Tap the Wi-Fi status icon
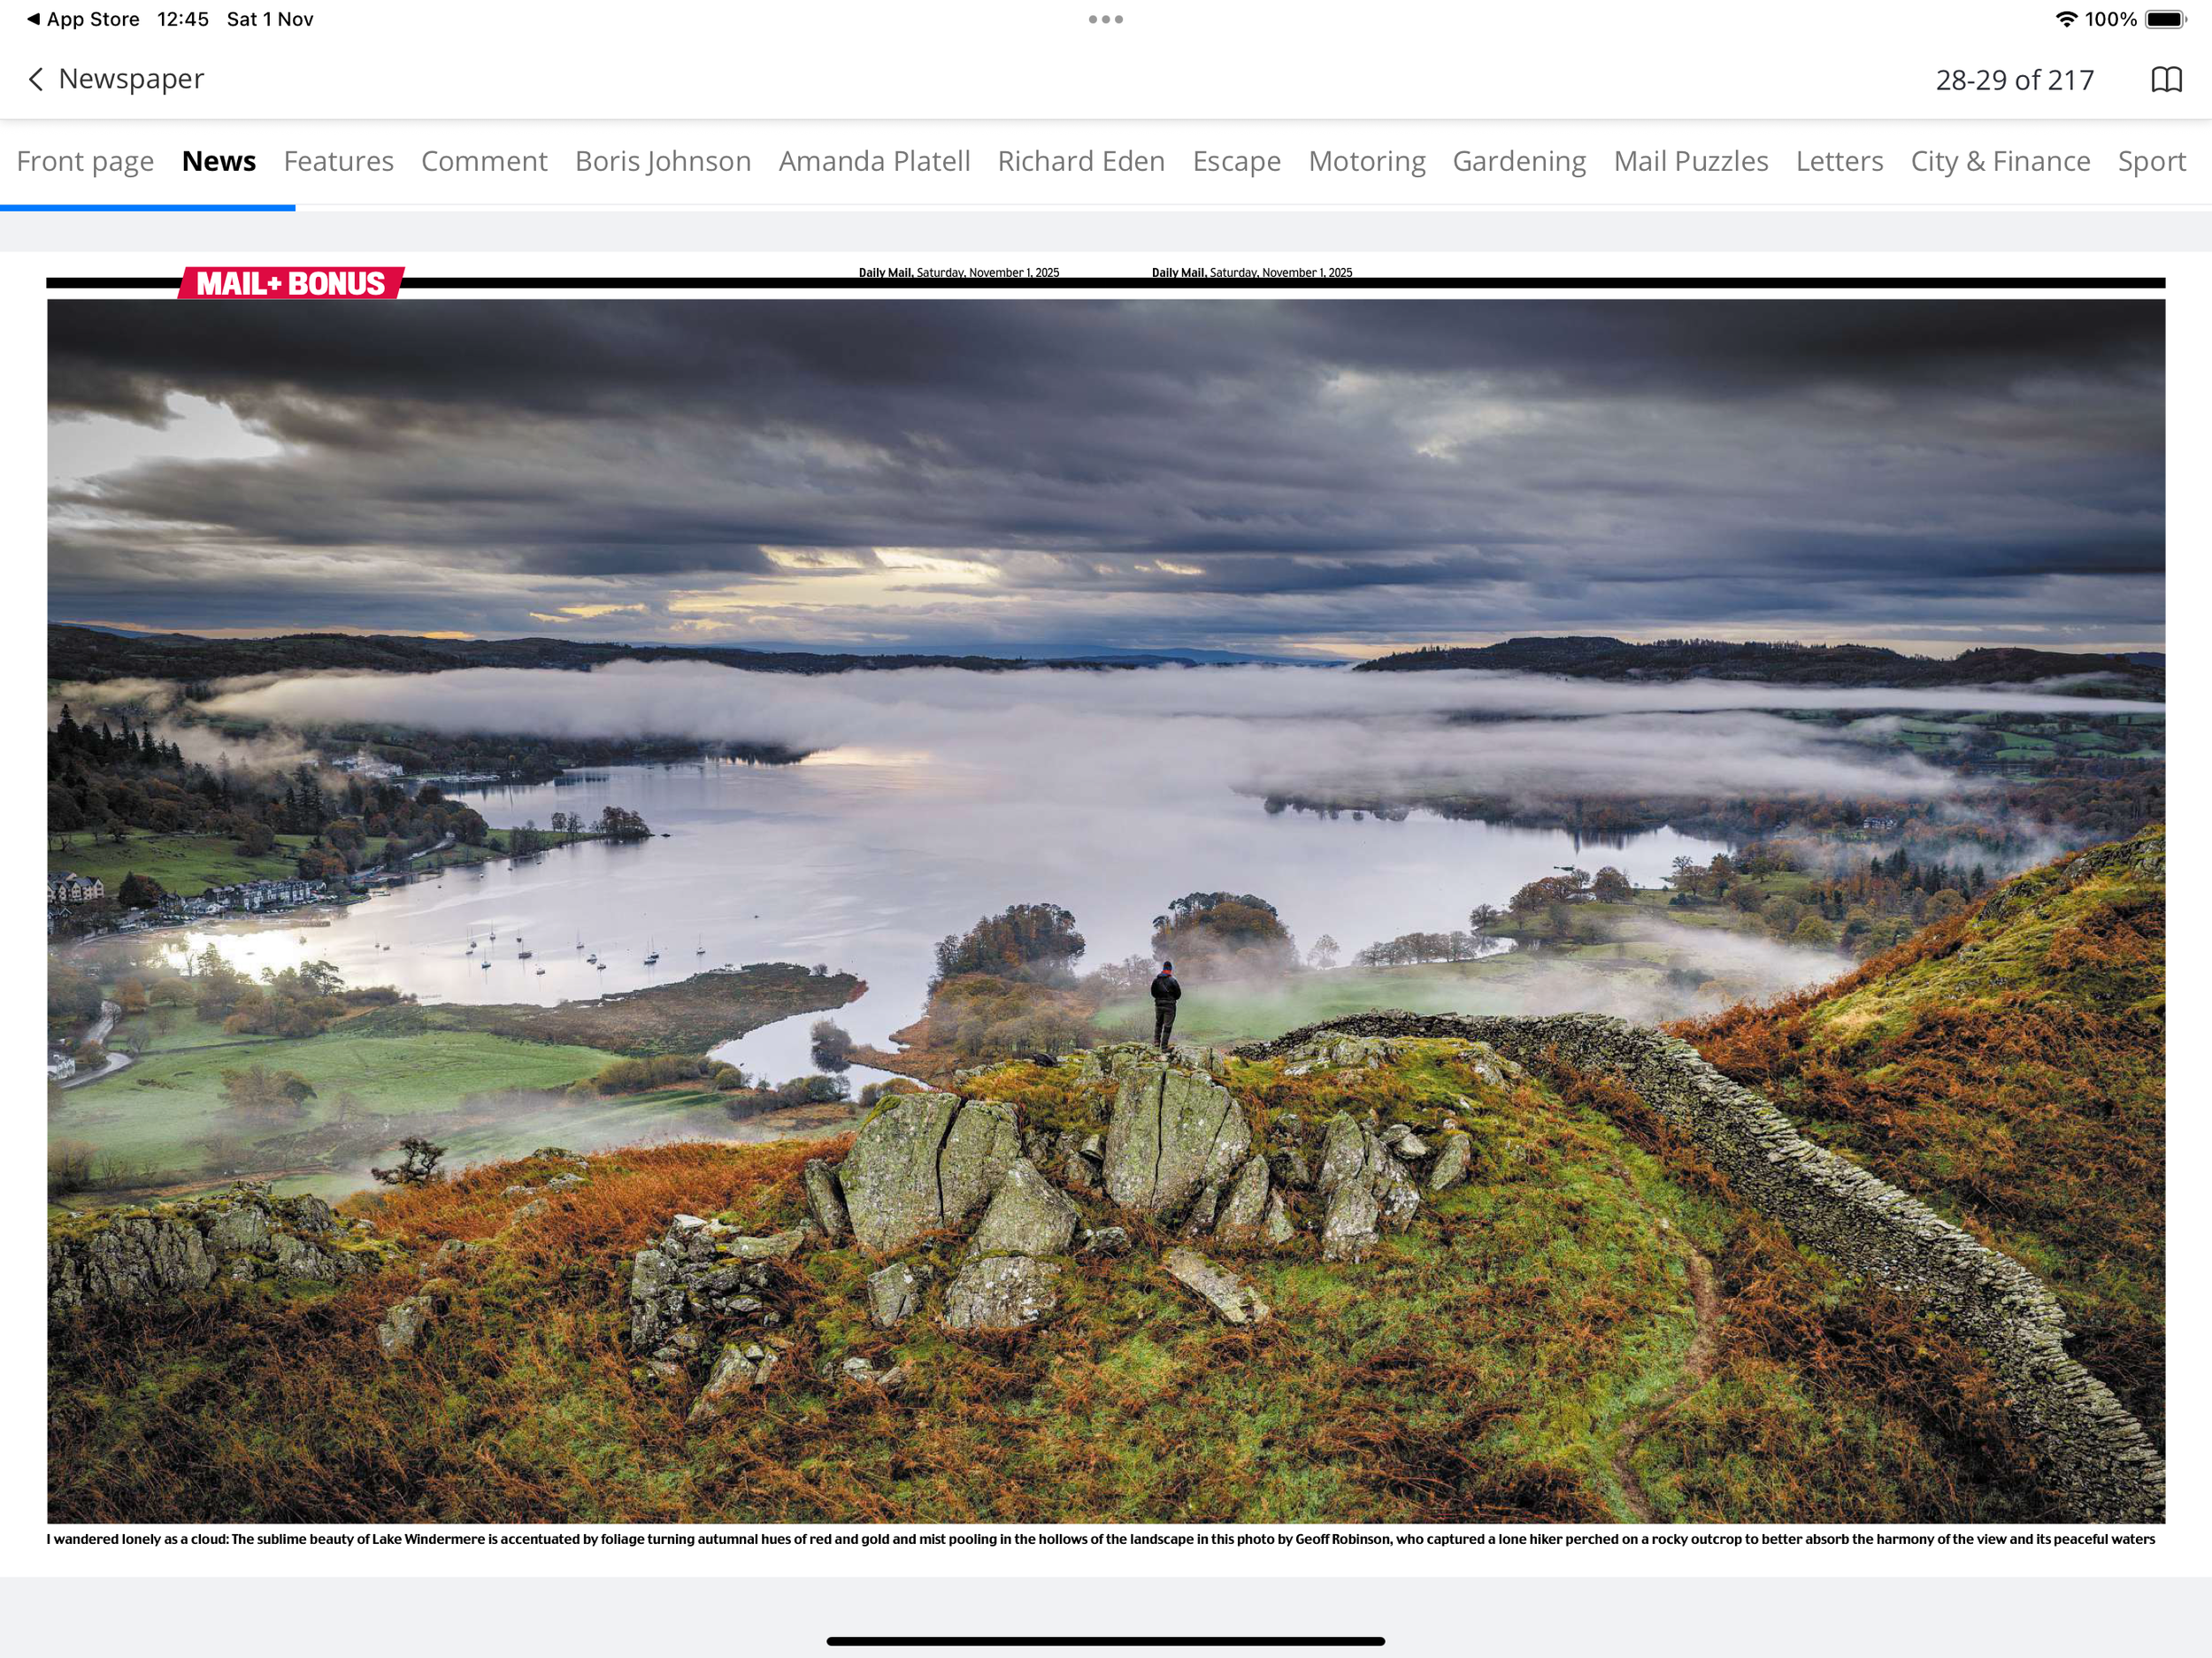Viewport: 2212px width, 1658px height. pyautogui.click(x=2065, y=19)
